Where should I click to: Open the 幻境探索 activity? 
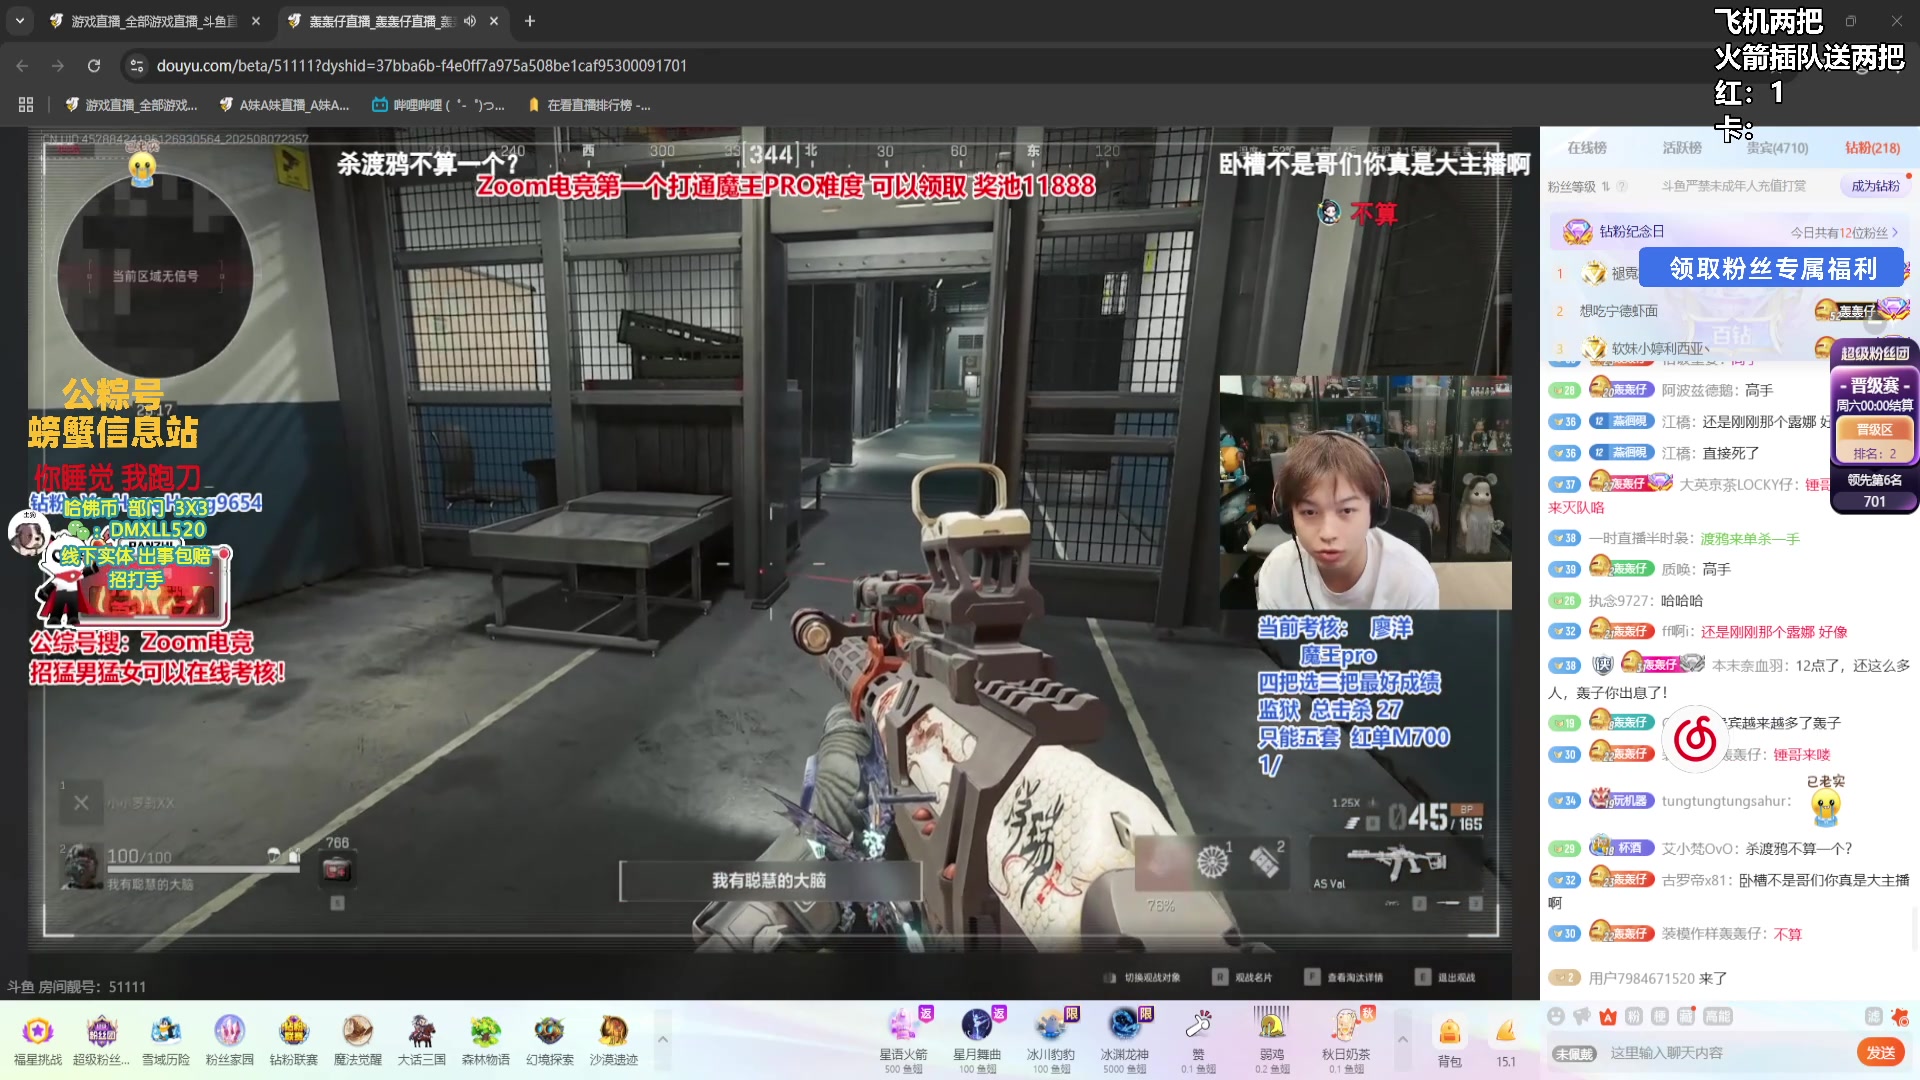[549, 1040]
